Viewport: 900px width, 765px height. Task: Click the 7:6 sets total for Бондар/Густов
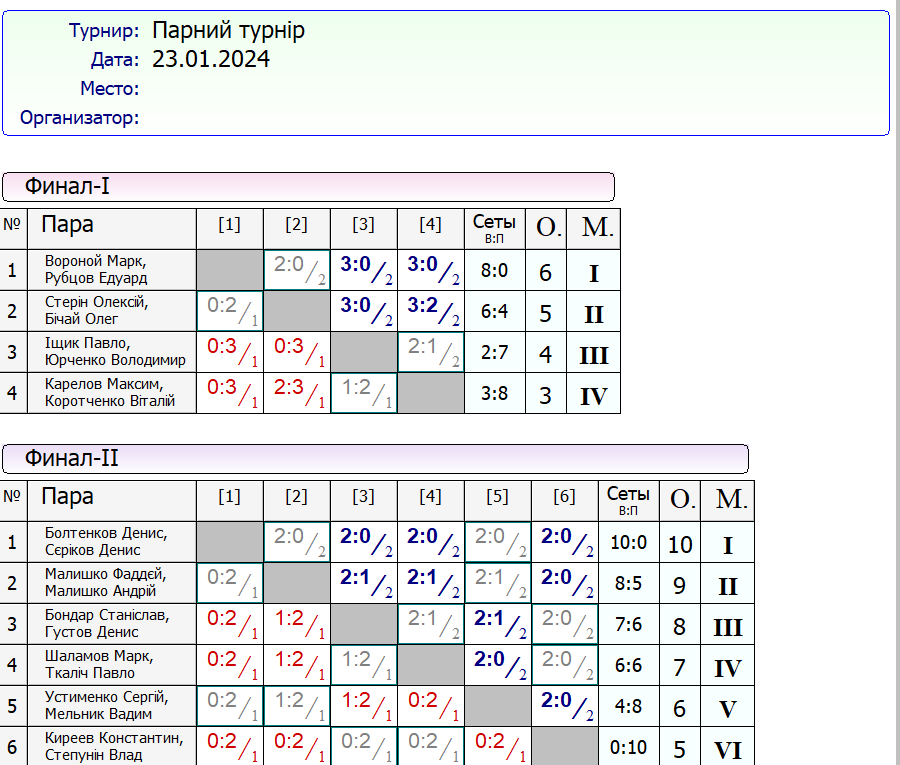628,625
